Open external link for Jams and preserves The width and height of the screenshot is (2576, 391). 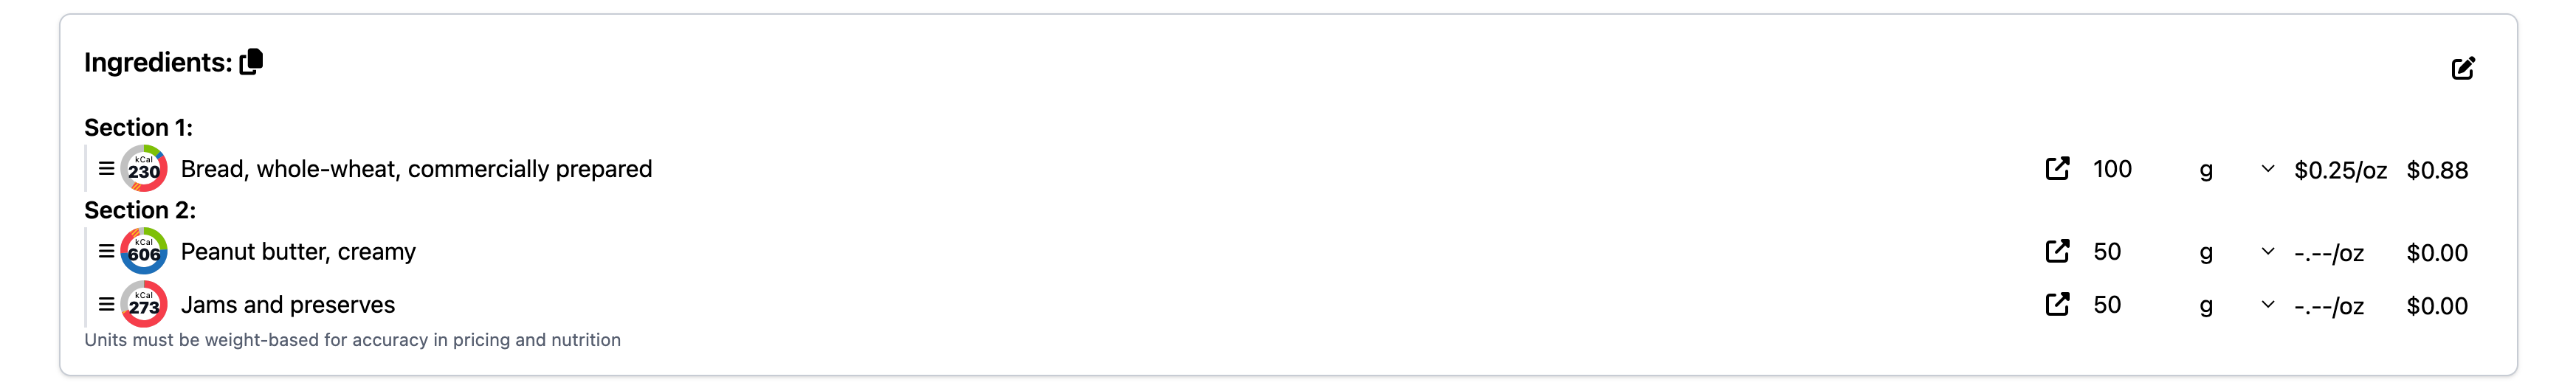click(x=2057, y=305)
